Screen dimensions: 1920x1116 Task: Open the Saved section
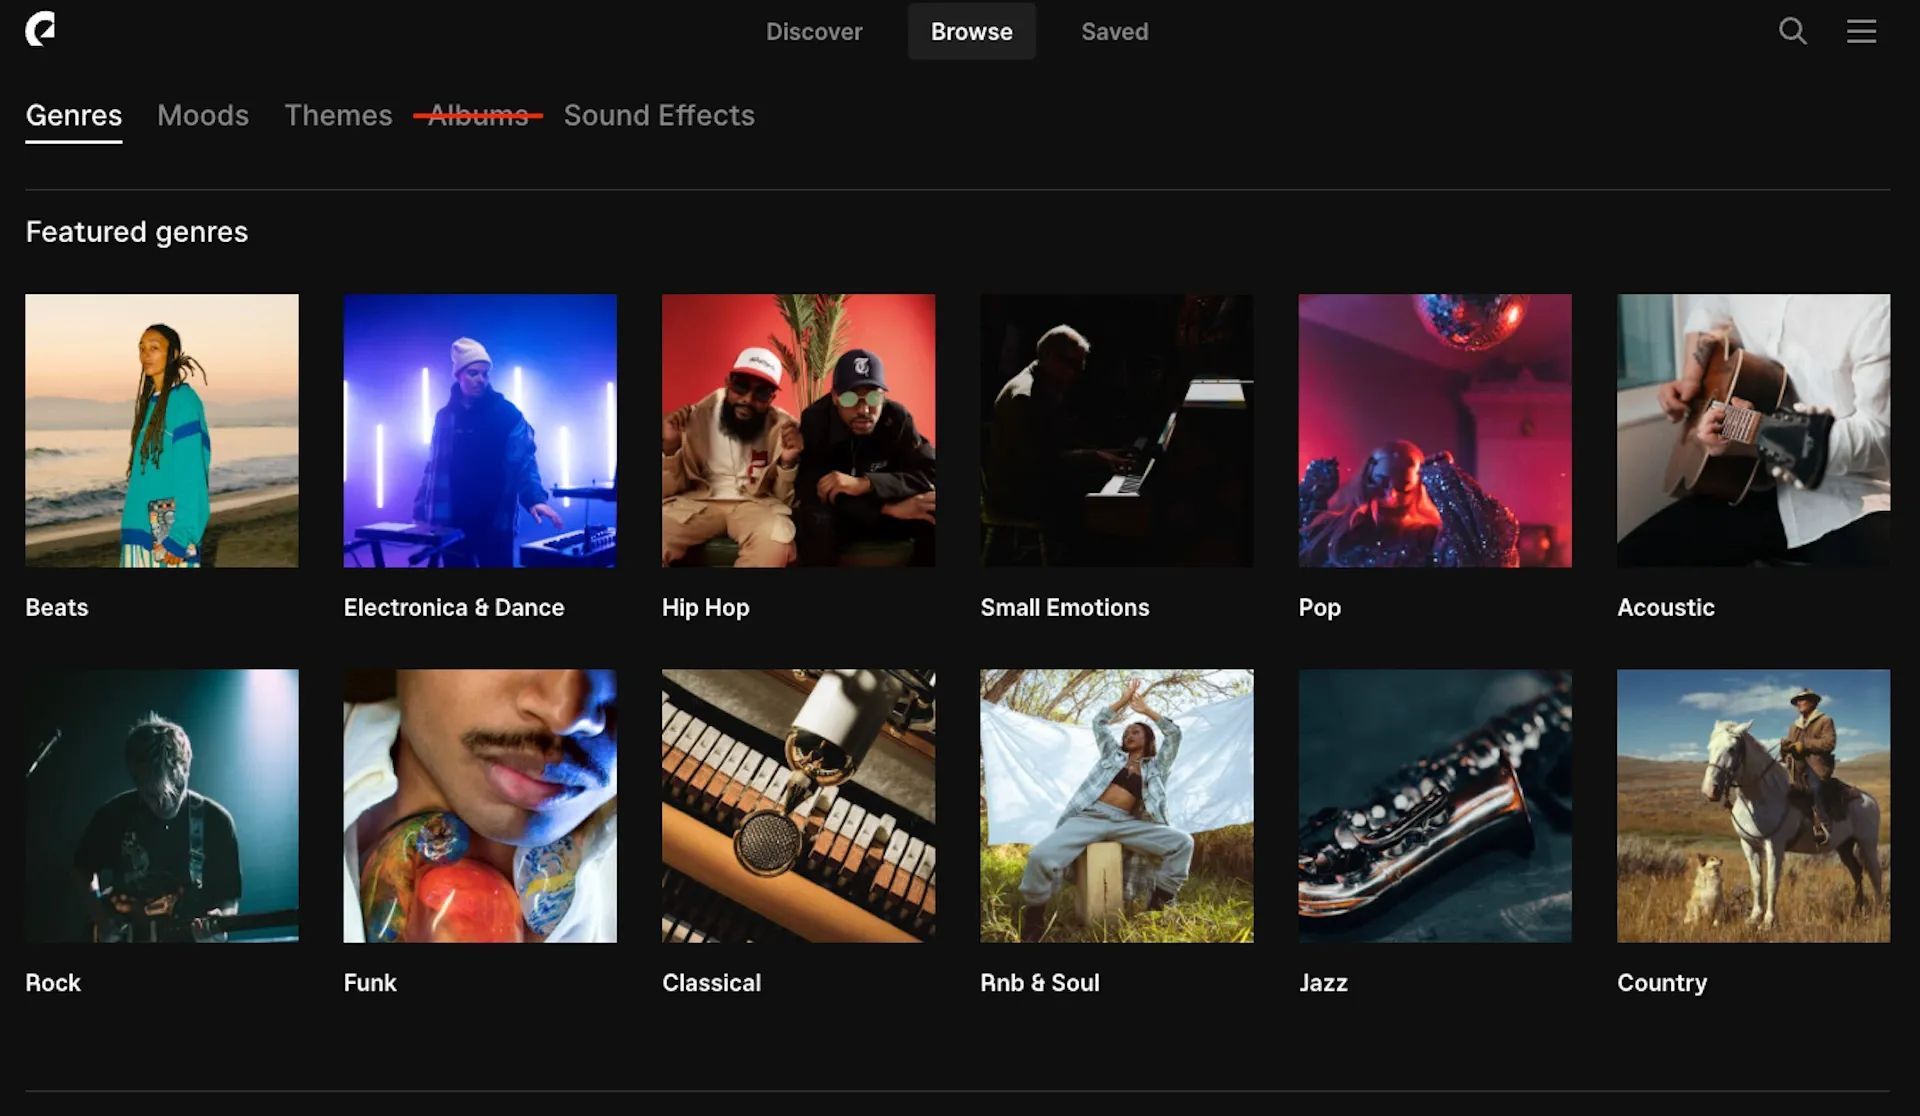[1114, 31]
